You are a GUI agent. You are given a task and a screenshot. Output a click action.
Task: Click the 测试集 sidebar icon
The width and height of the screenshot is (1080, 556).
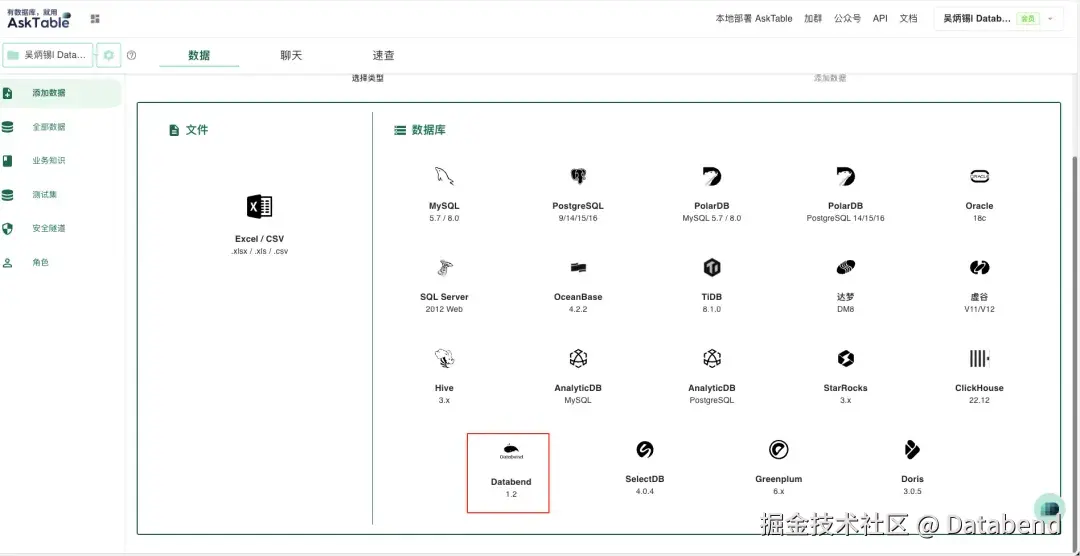(x=8, y=195)
